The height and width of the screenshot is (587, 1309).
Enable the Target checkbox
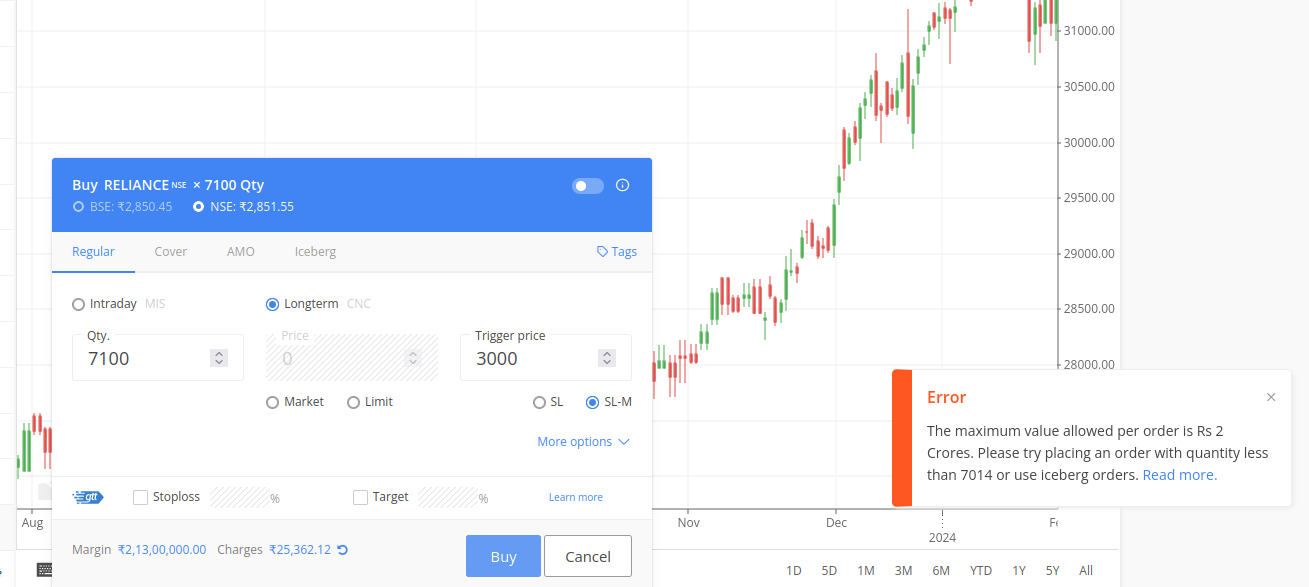click(x=361, y=497)
